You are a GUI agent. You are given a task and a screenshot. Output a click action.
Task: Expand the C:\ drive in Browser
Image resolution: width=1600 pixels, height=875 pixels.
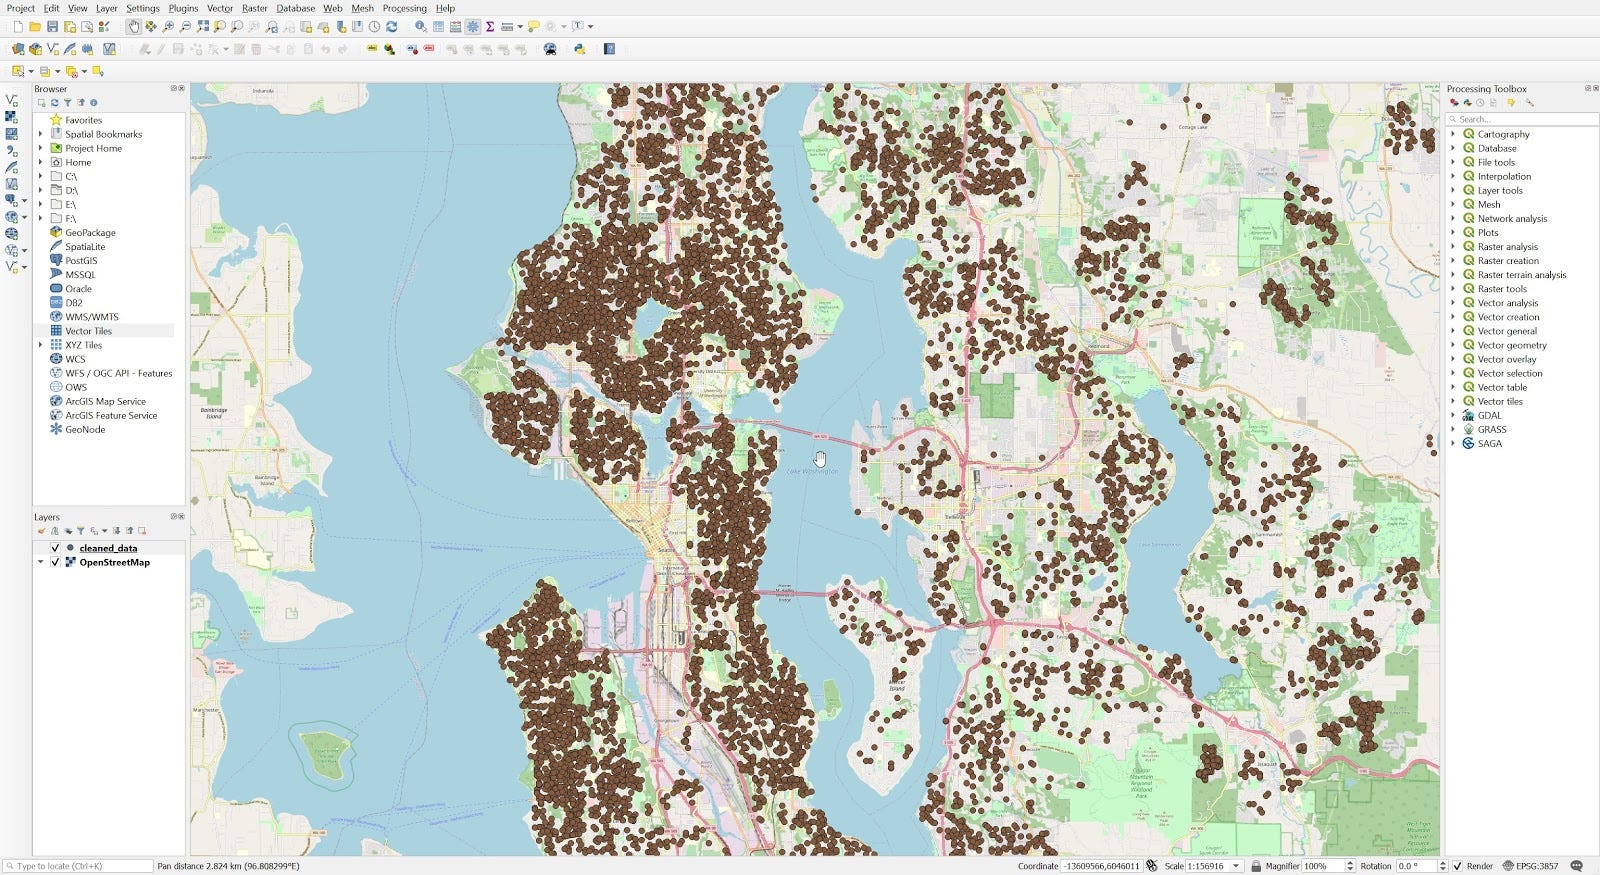click(40, 176)
